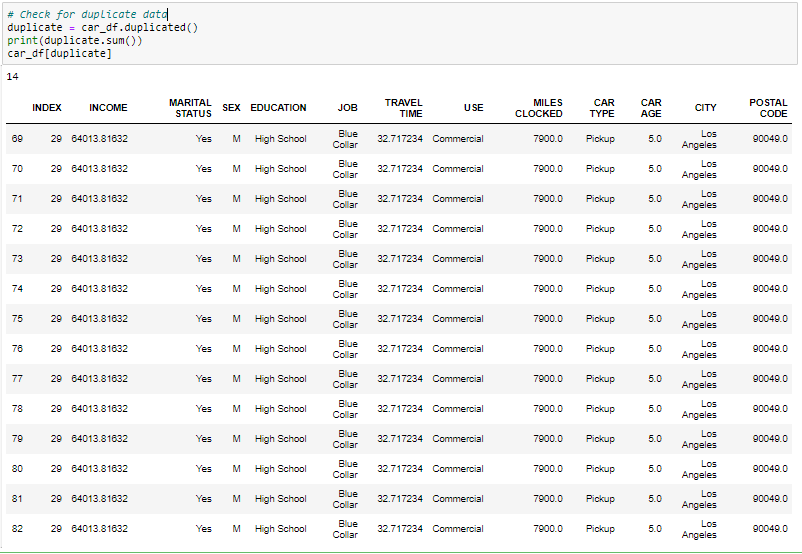Click row label 76
Screen dimensions: 802x554
click(x=17, y=349)
